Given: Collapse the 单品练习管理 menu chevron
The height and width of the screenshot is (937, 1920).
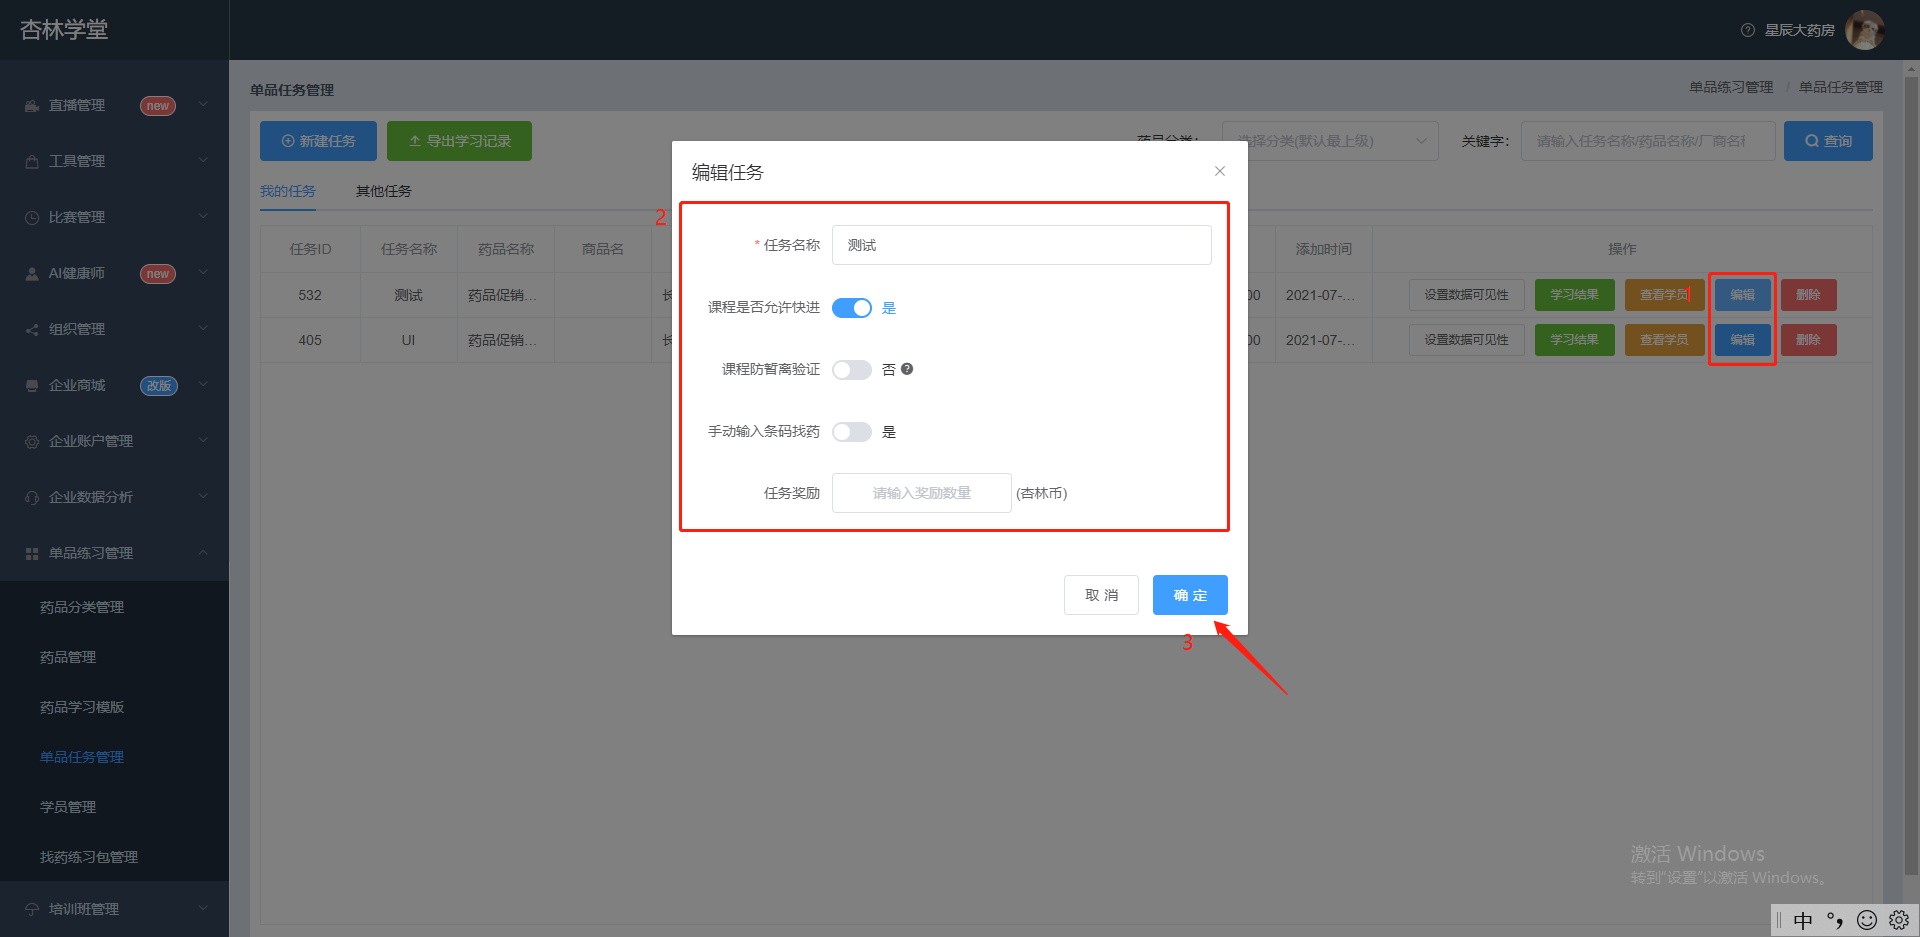Looking at the screenshot, I should click(203, 552).
